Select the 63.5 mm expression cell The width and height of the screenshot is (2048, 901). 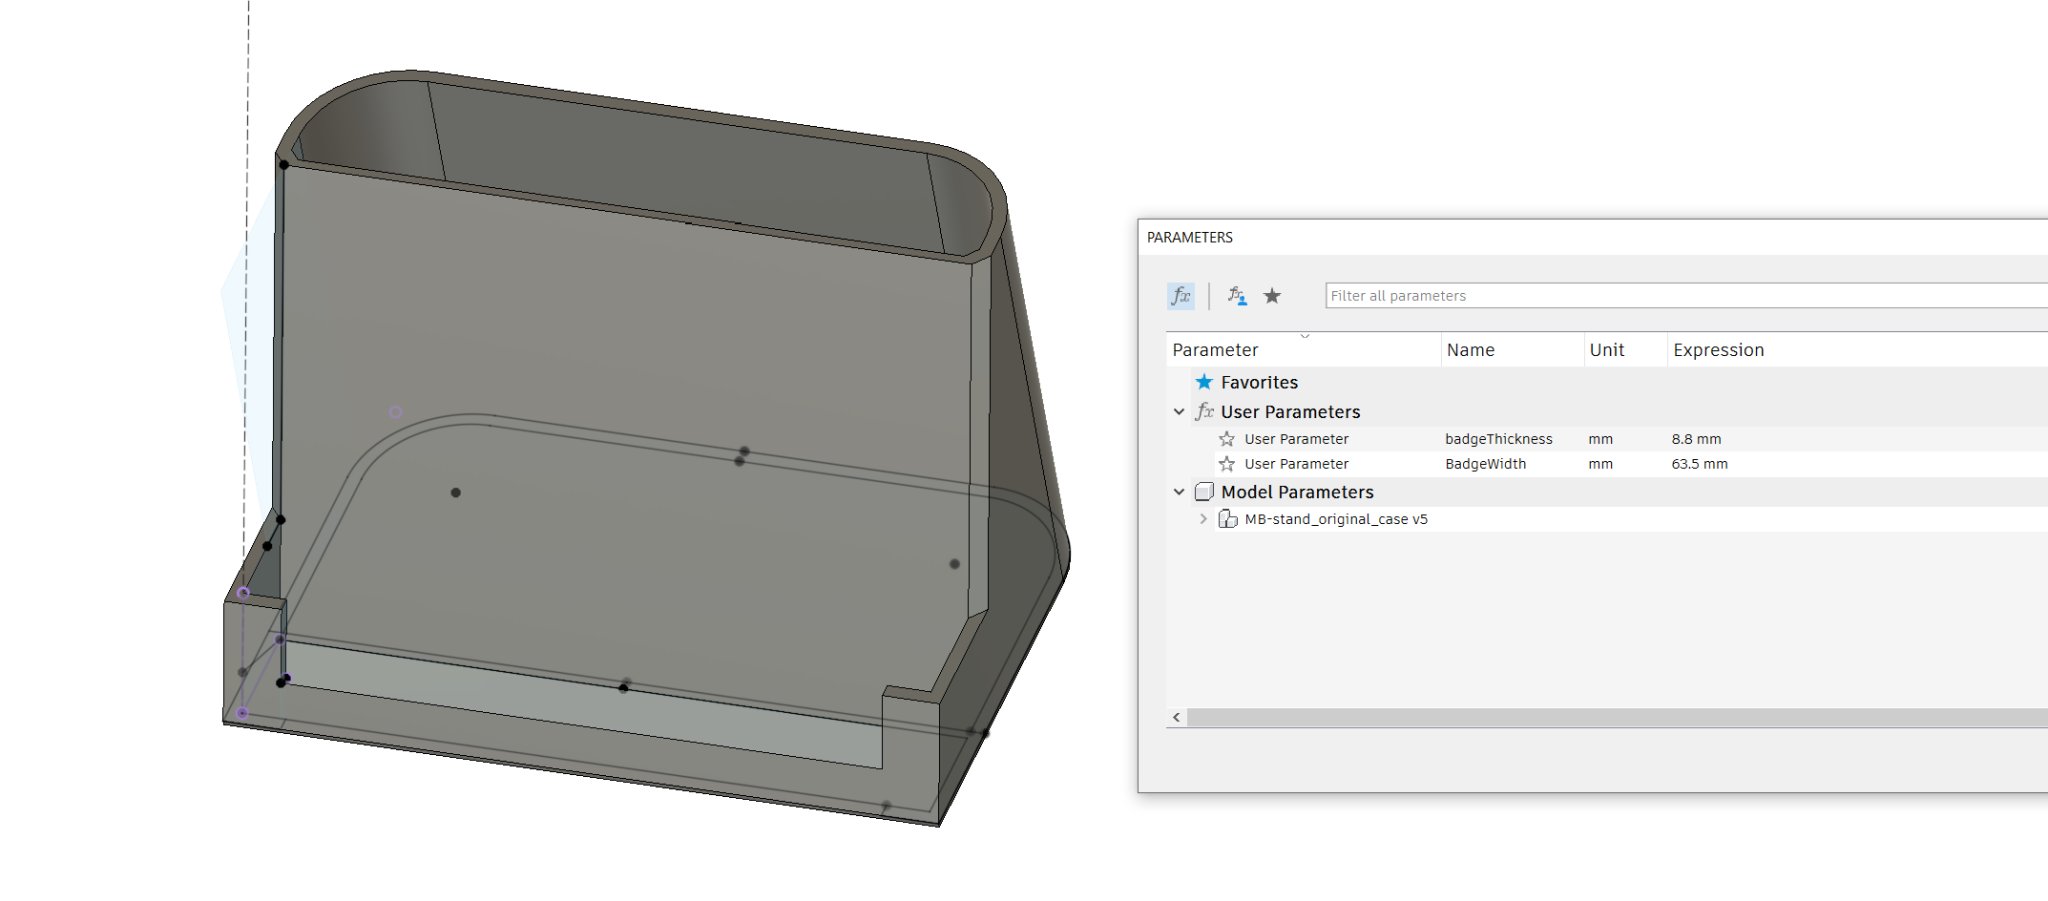point(1699,464)
